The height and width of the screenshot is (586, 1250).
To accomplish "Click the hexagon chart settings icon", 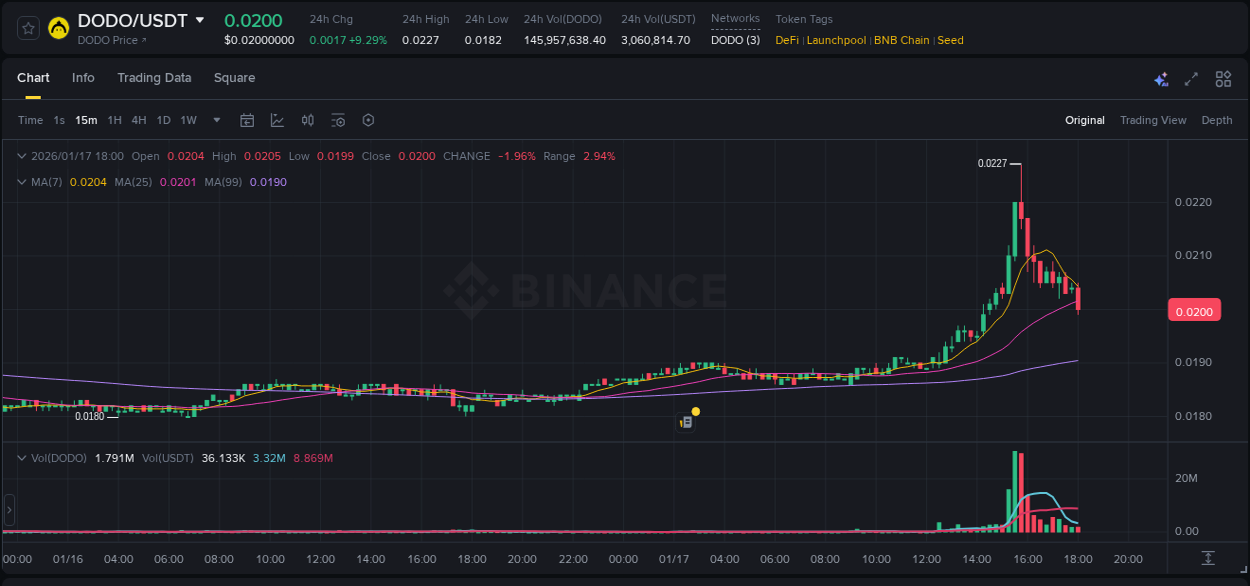I will [368, 120].
